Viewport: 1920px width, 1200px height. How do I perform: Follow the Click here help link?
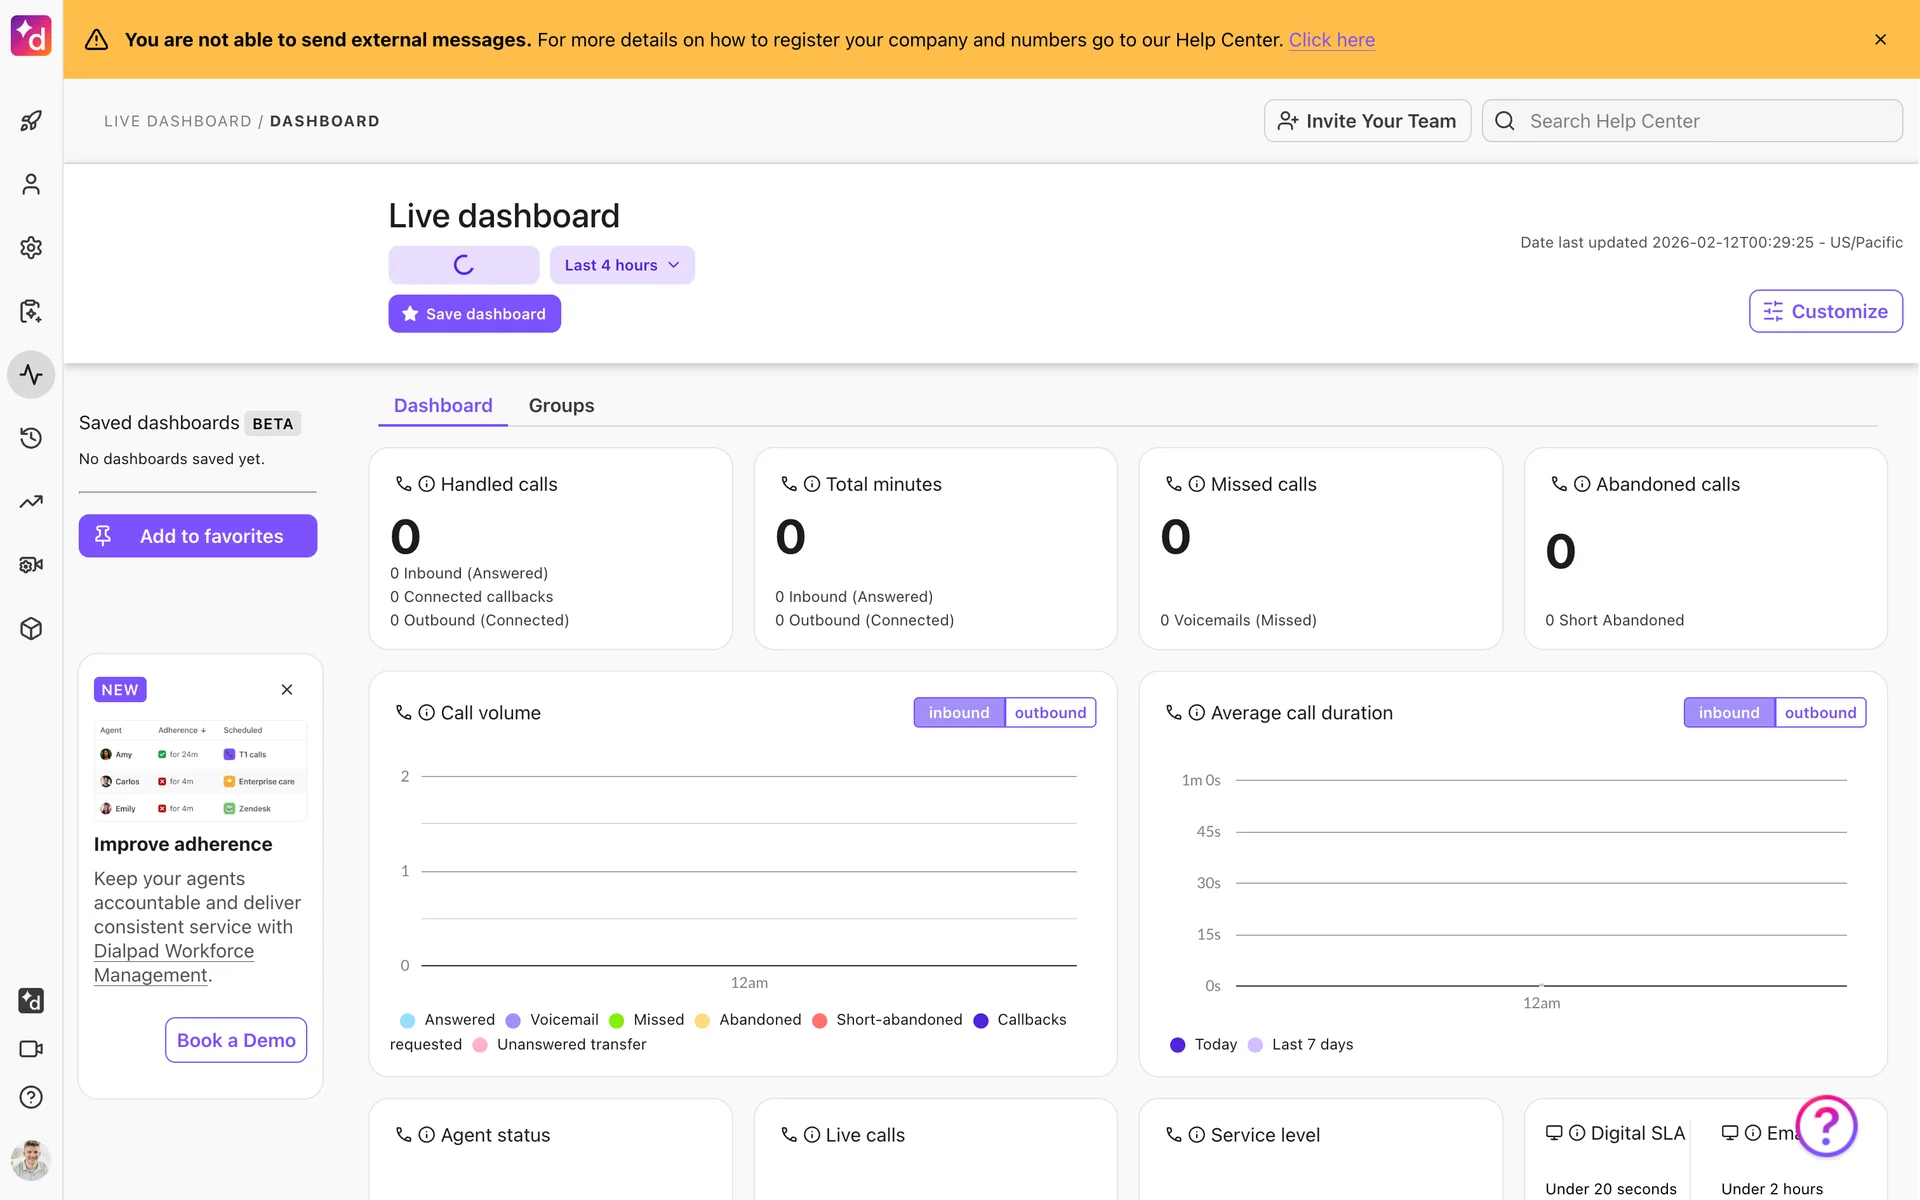pyautogui.click(x=1331, y=40)
